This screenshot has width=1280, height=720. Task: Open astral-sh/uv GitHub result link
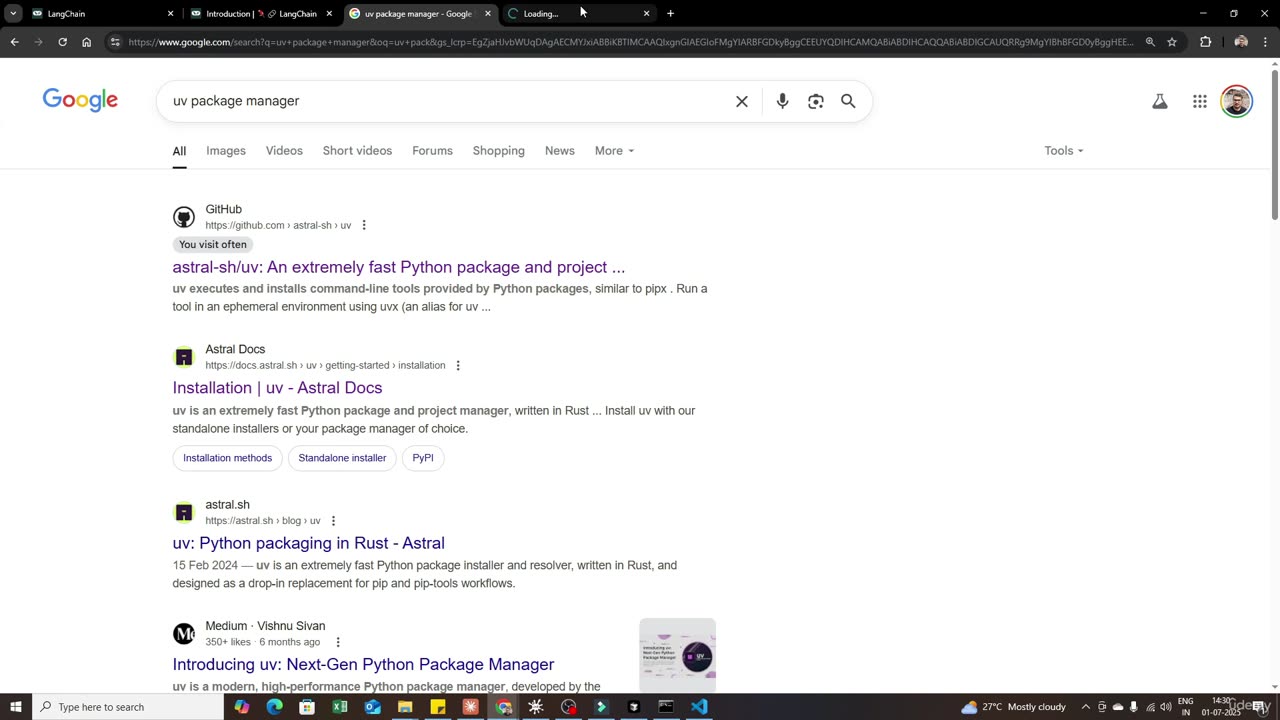click(398, 267)
